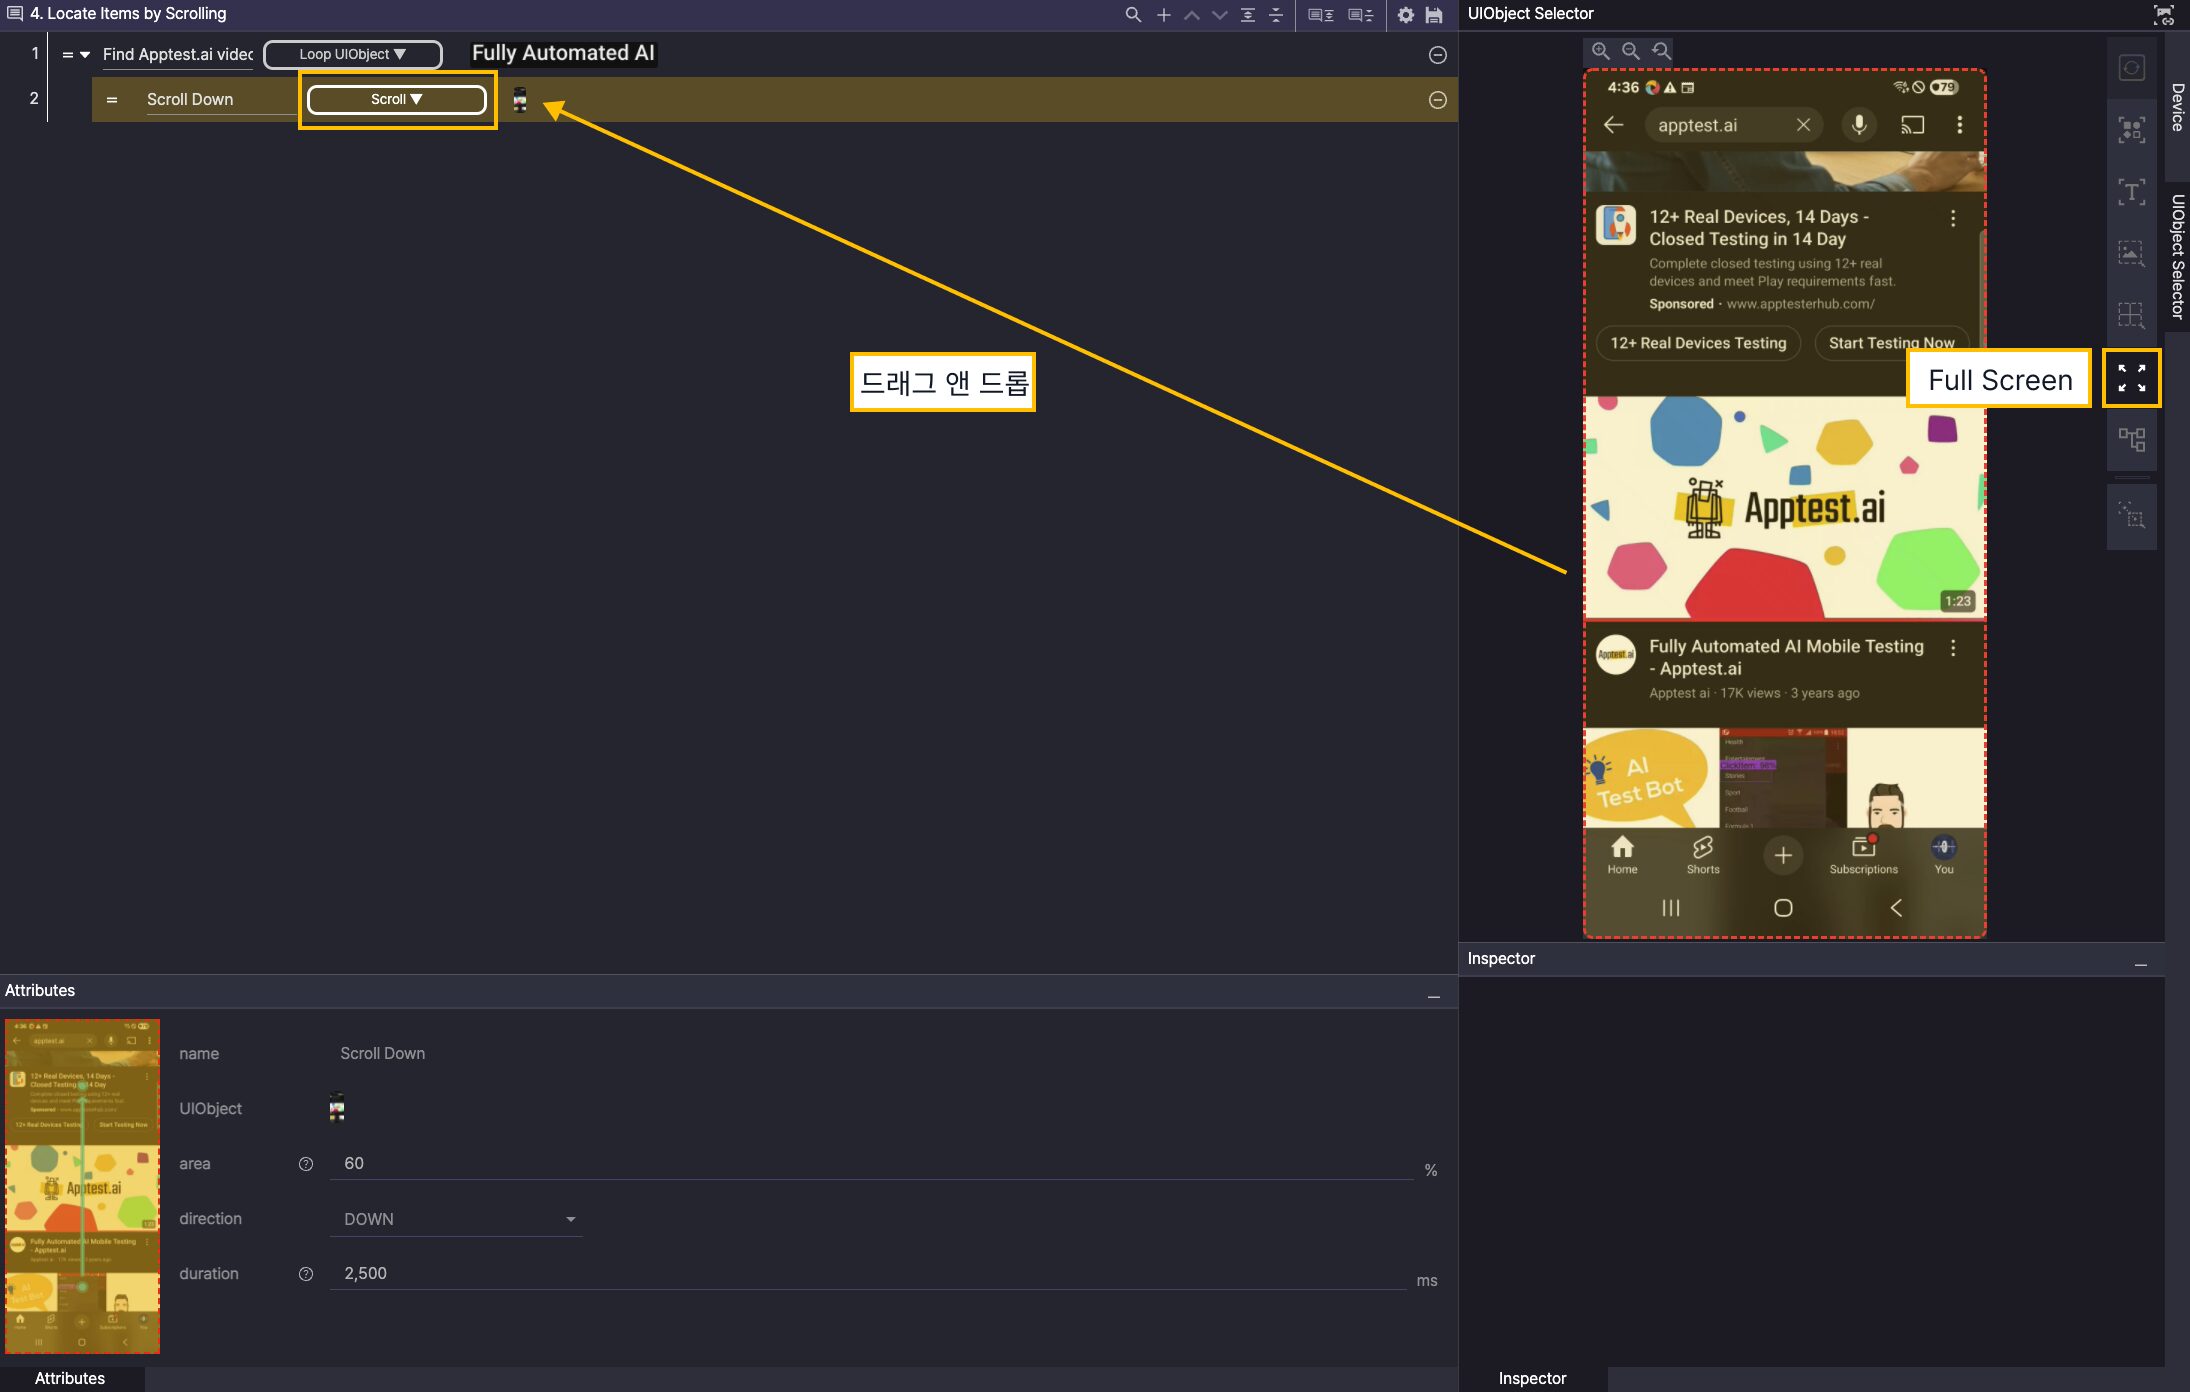
Task: Click the duration help question mark
Action: (x=306, y=1274)
